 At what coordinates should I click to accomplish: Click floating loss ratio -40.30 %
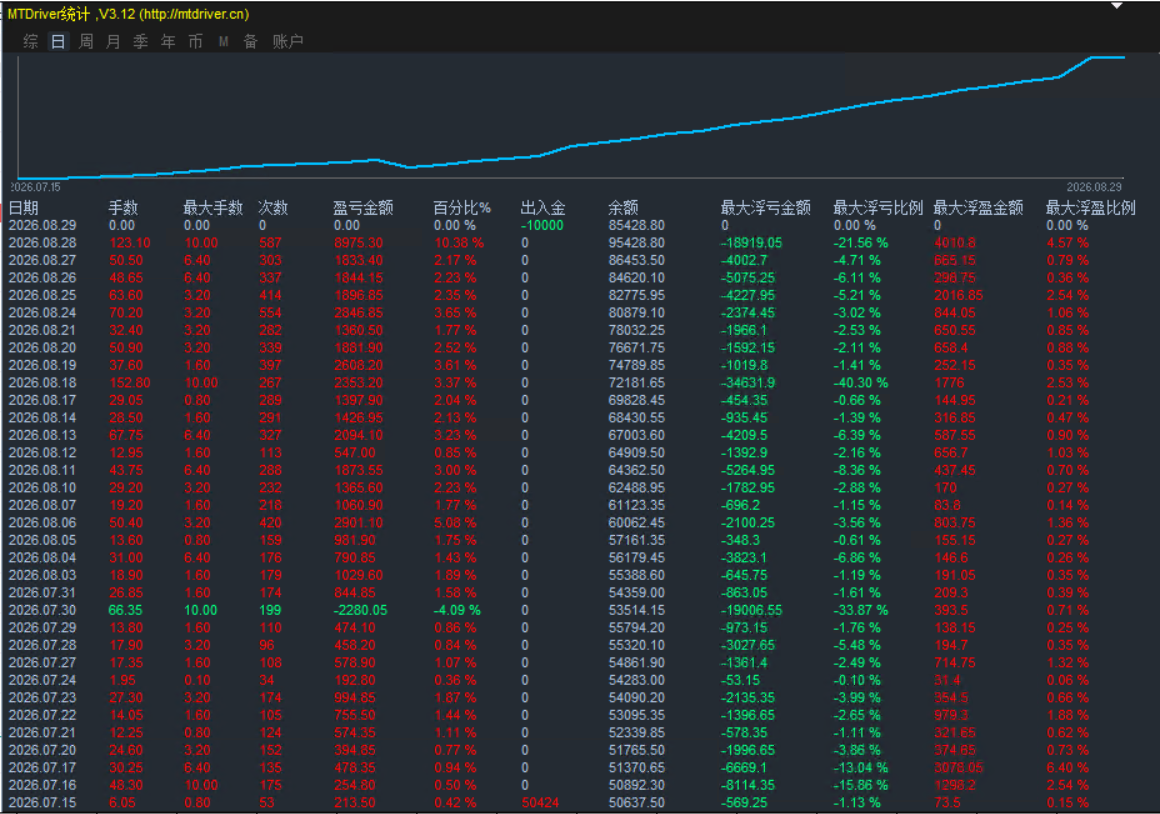(x=860, y=383)
